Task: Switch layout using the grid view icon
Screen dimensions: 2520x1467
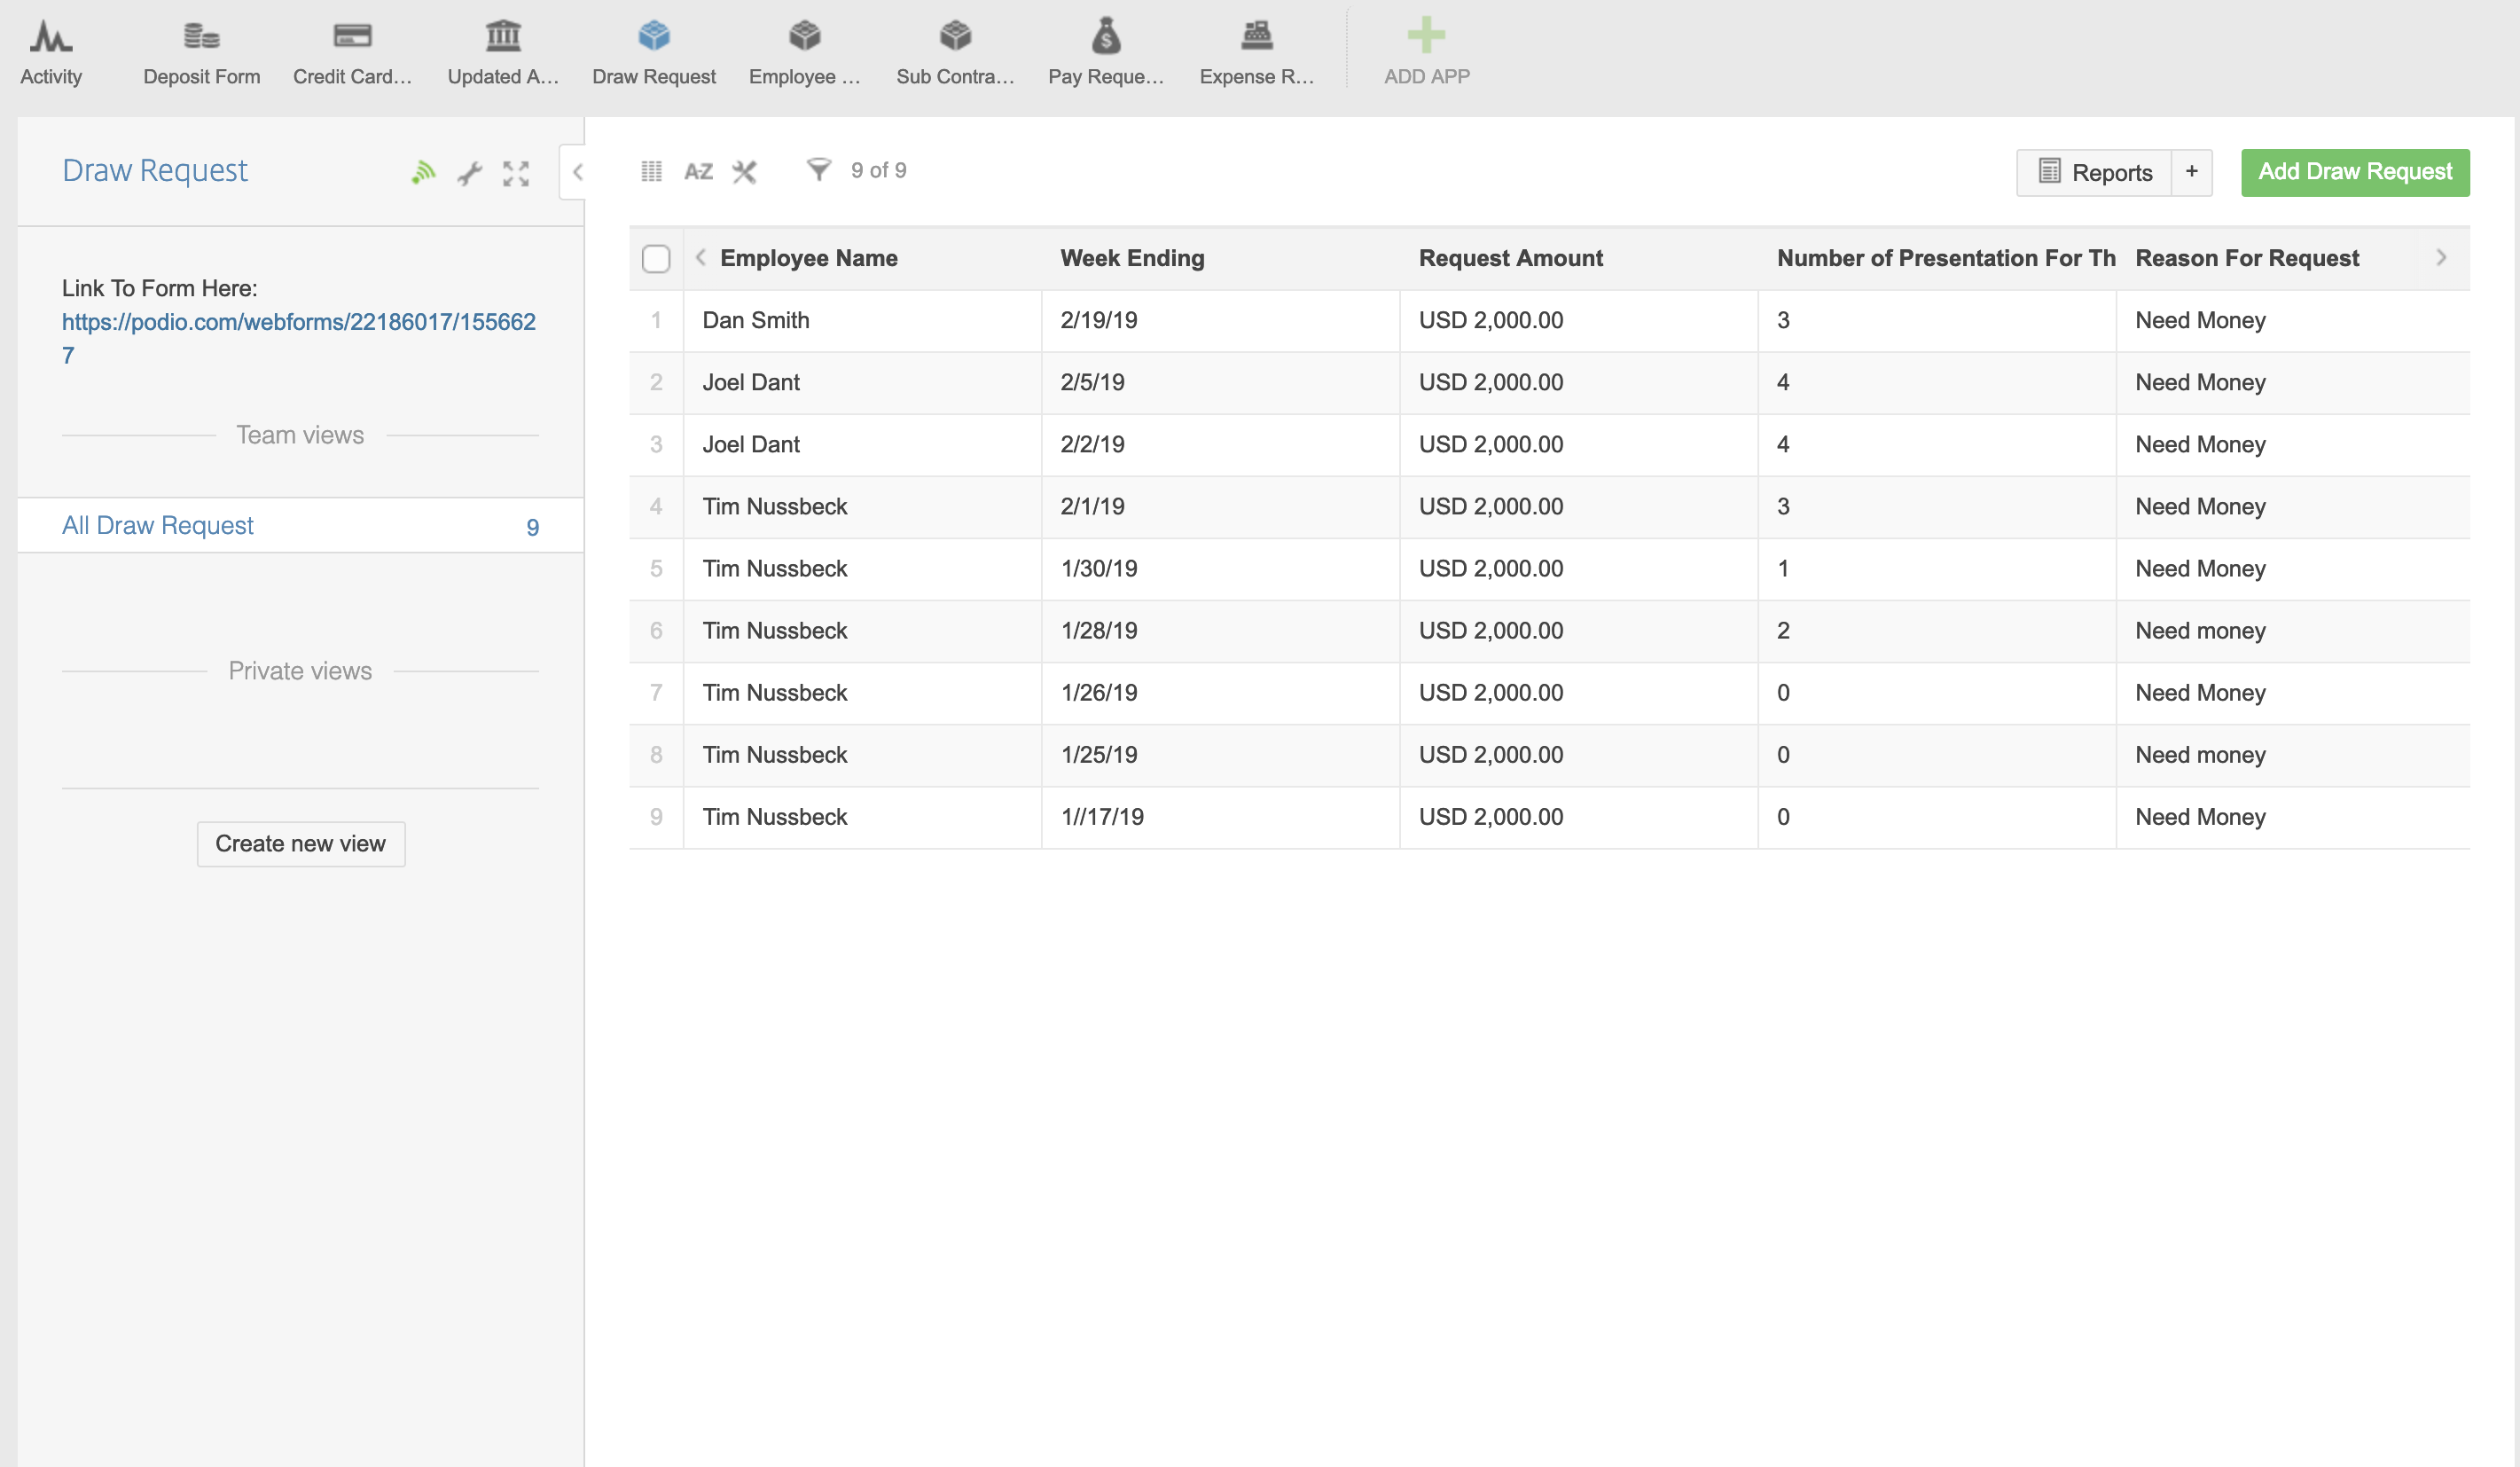Action: 651,171
